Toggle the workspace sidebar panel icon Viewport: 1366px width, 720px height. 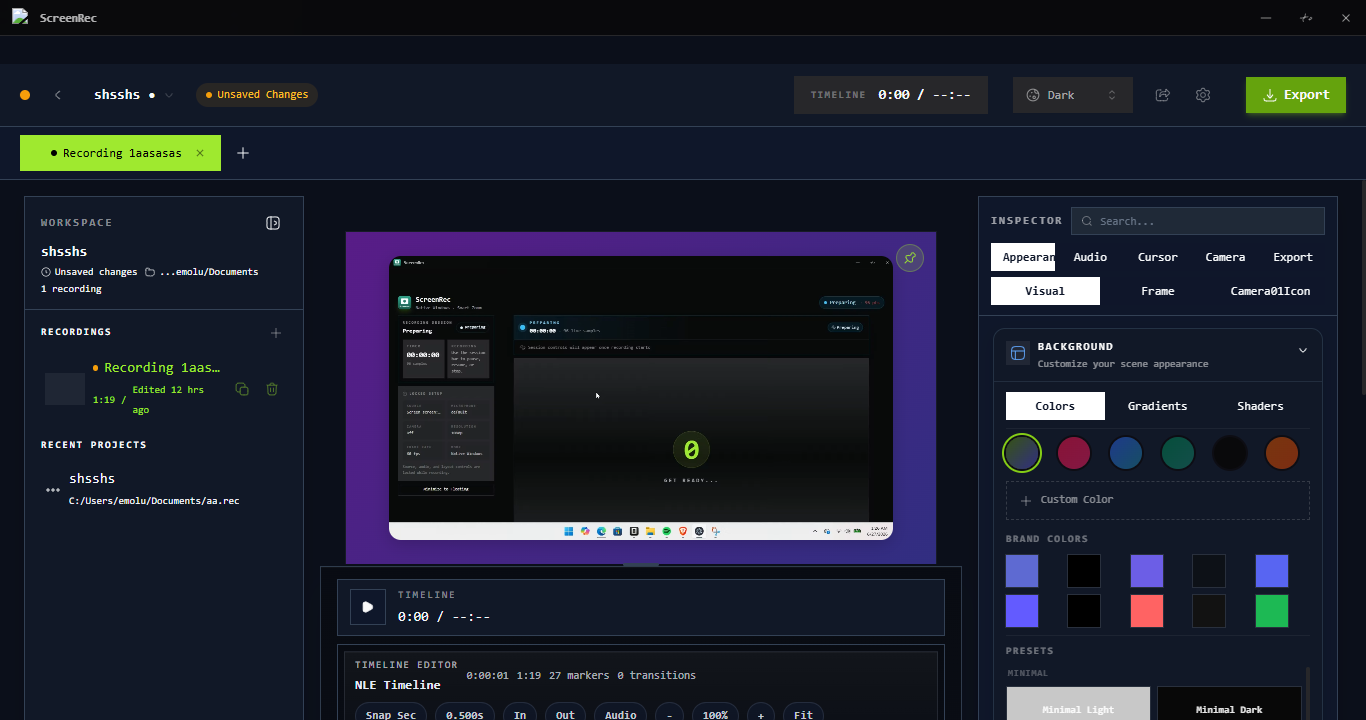(x=273, y=223)
